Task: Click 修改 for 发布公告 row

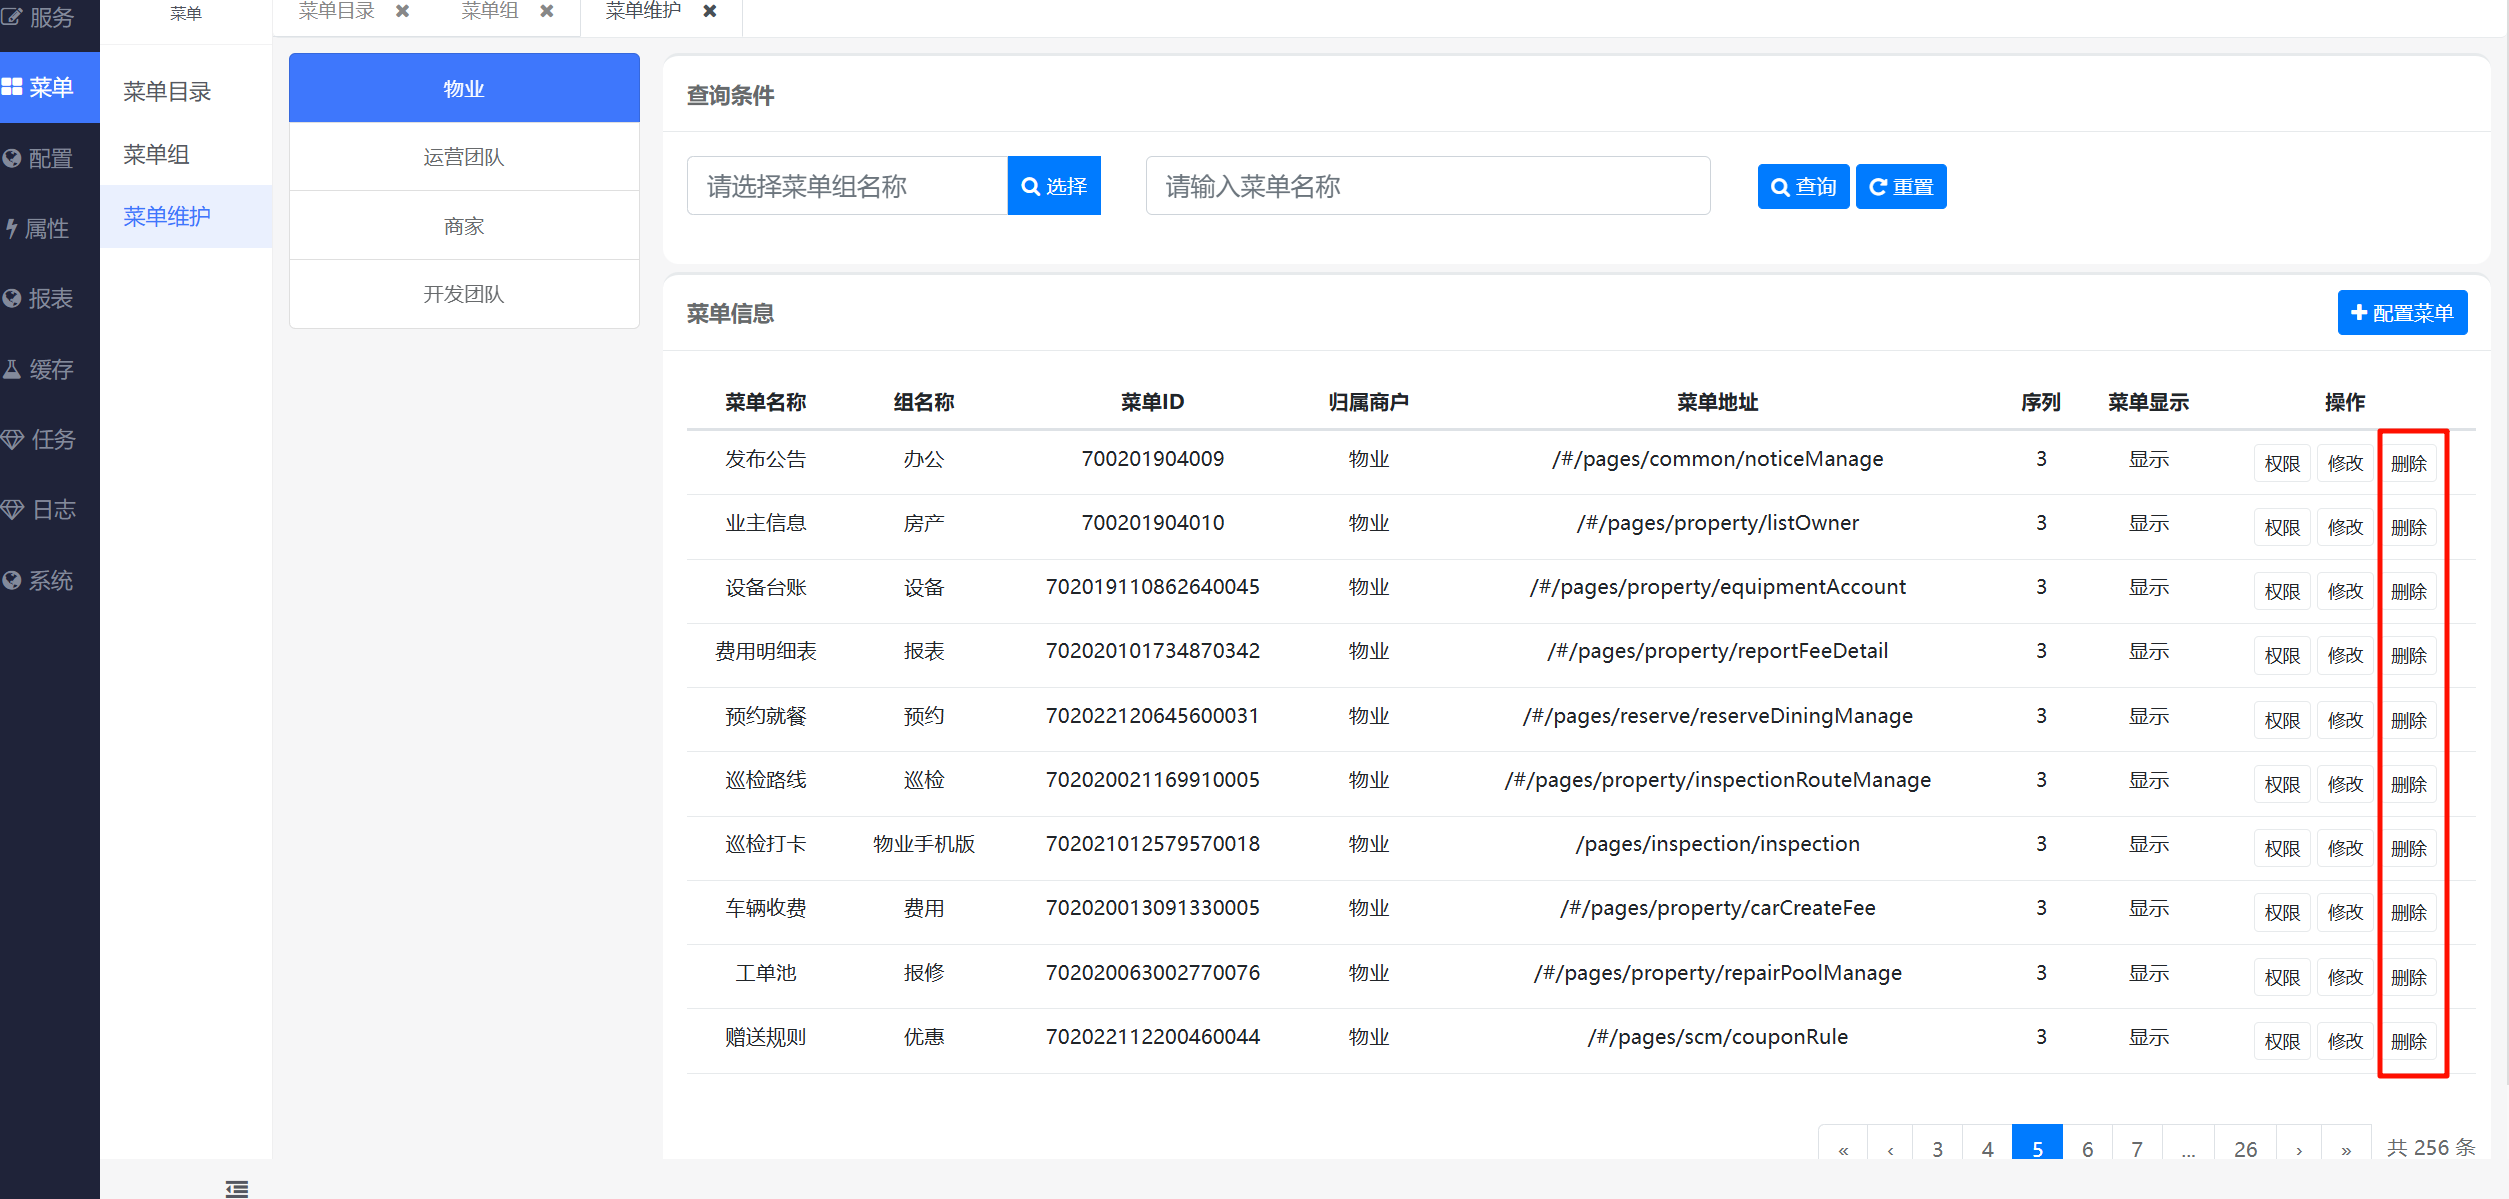Action: (2345, 463)
